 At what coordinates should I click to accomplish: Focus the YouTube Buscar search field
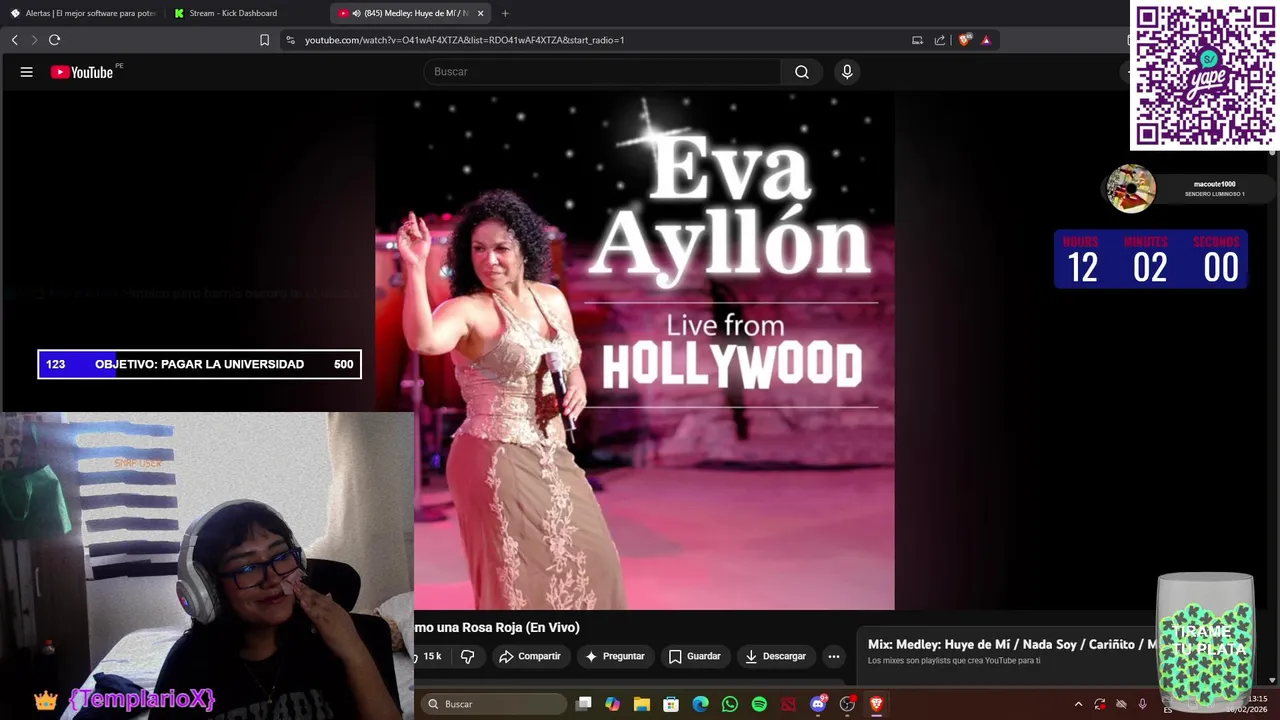[x=603, y=72]
